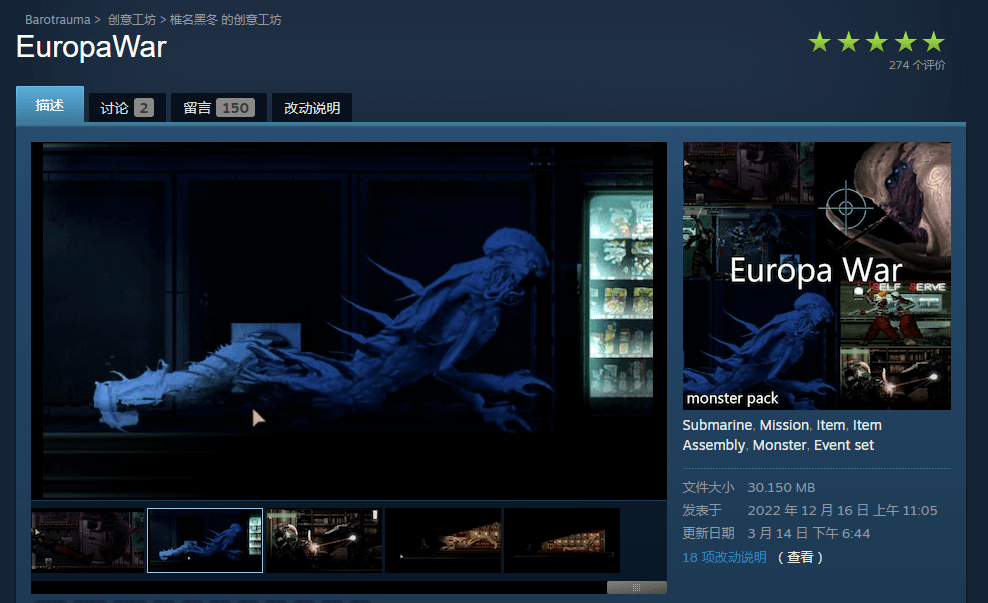Open the 留言 comments tab
The image size is (988, 603).
point(217,108)
